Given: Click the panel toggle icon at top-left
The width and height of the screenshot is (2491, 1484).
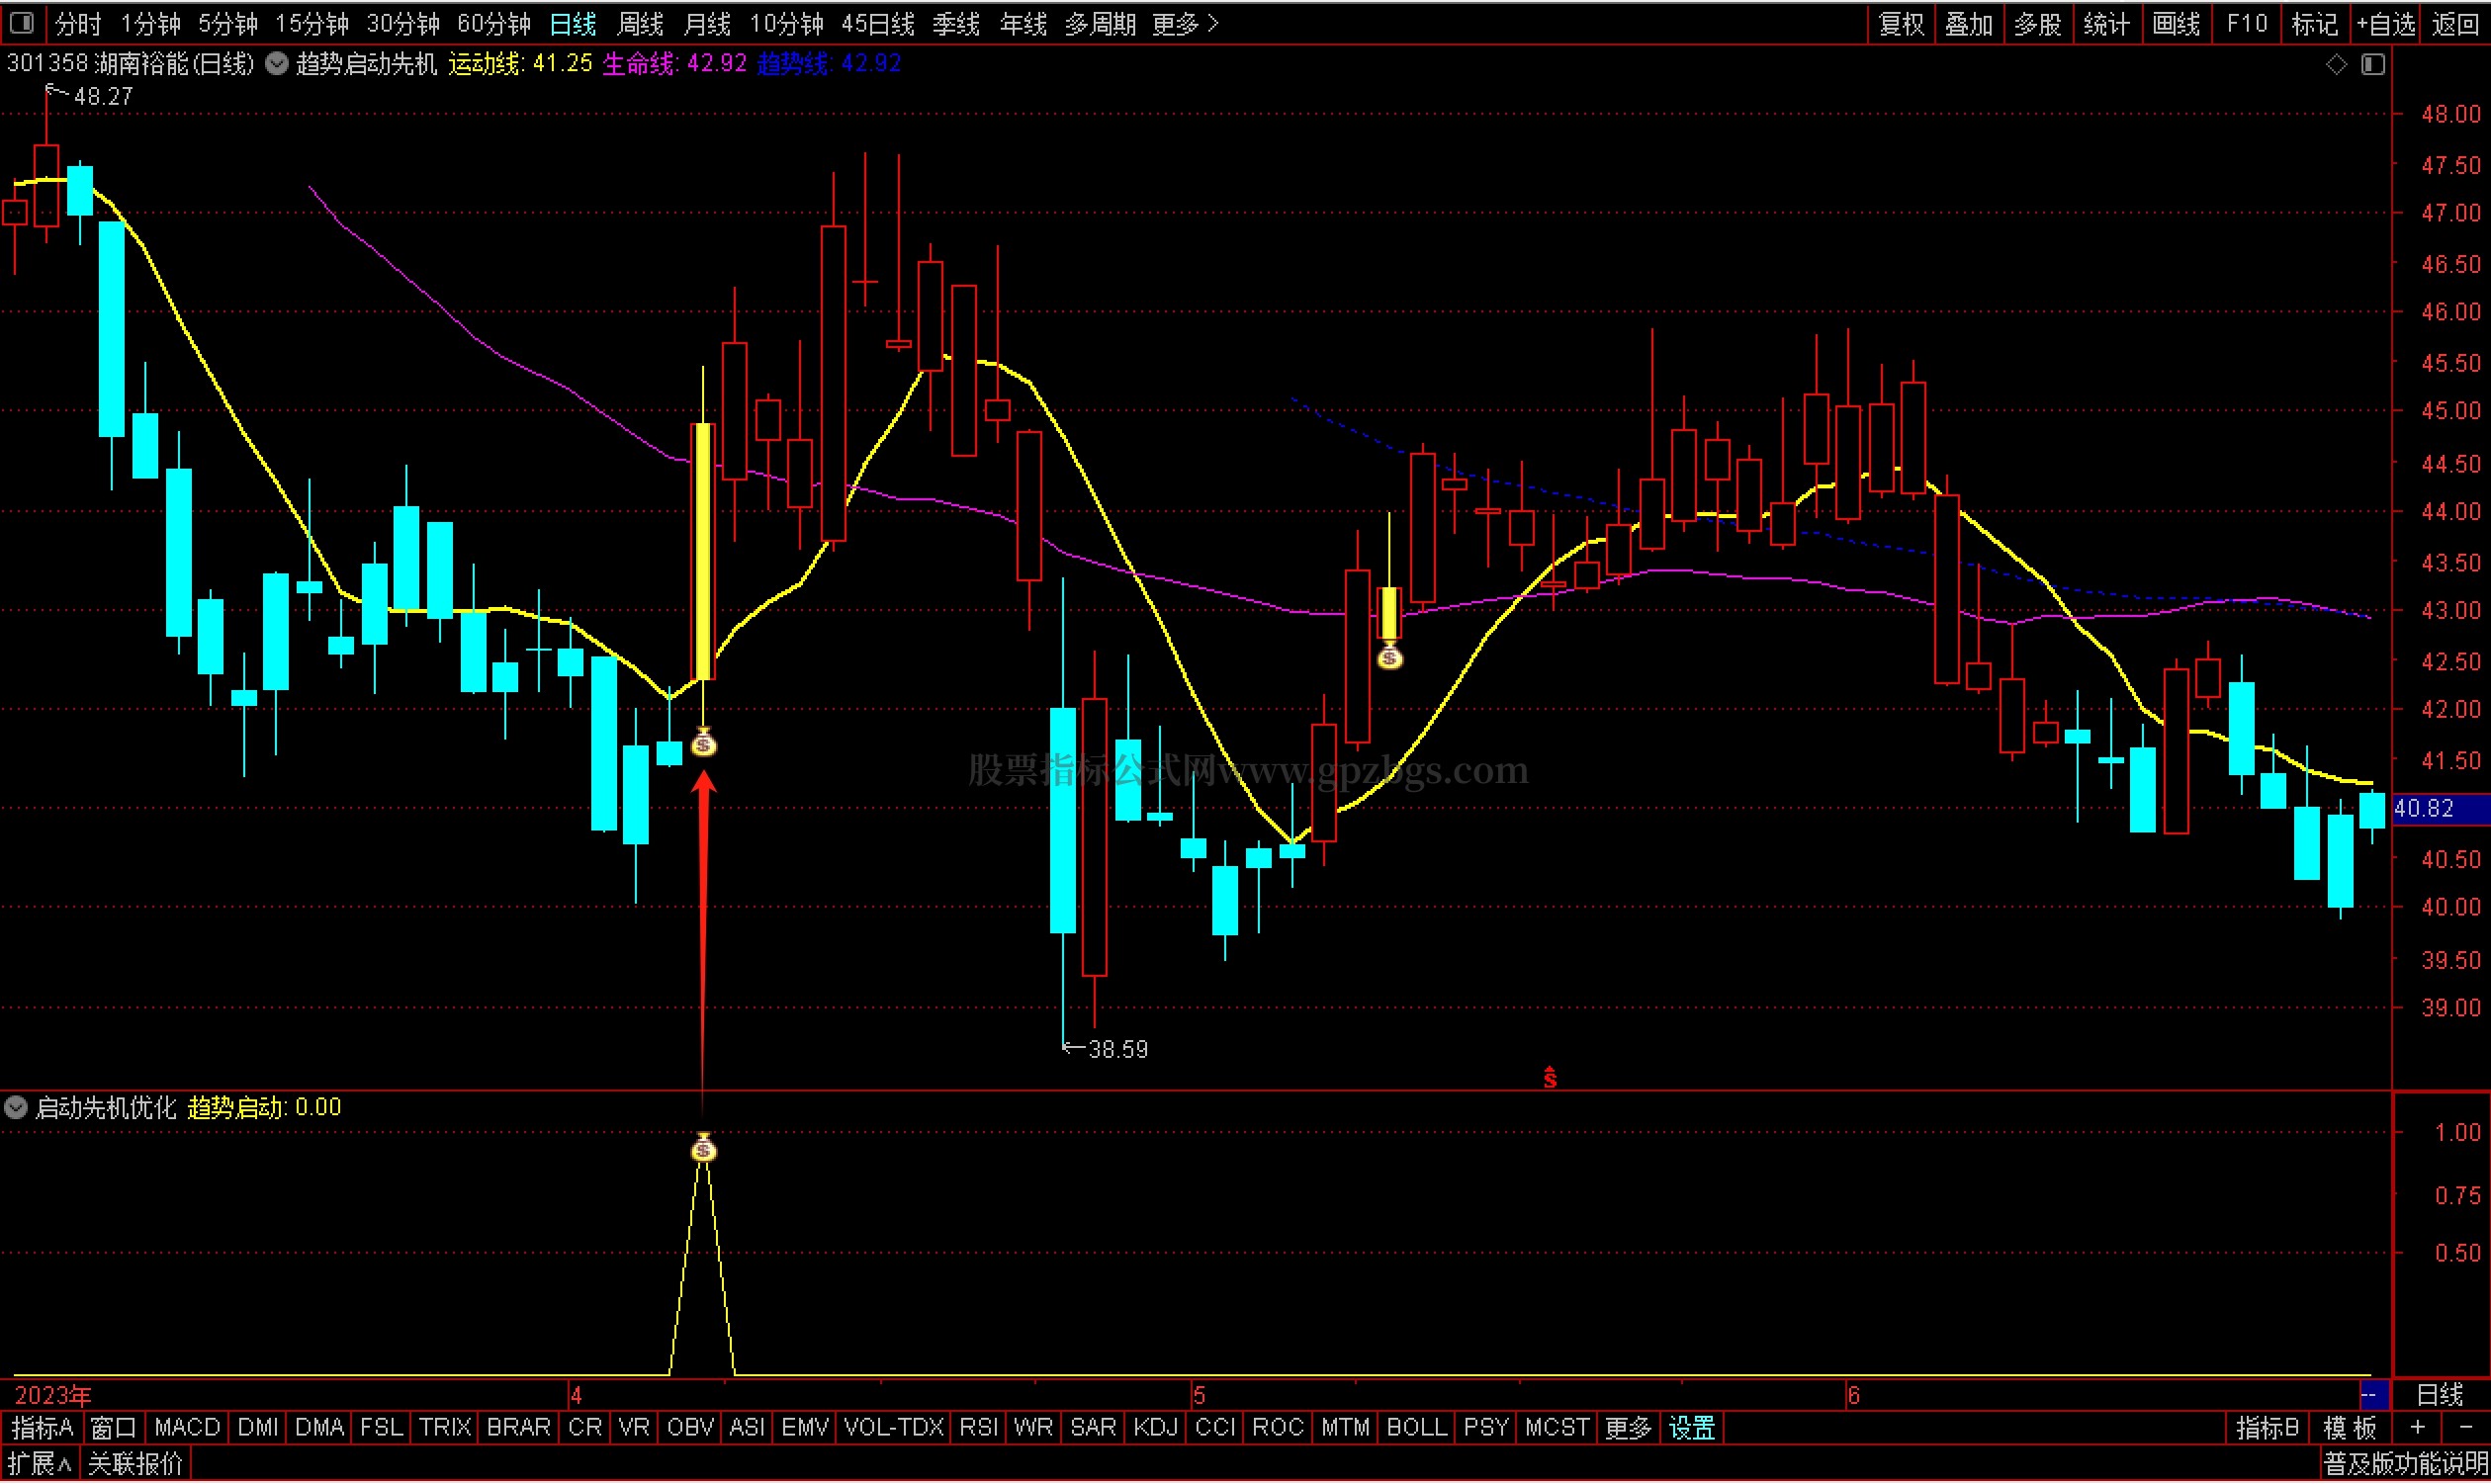Looking at the screenshot, I should (22, 22).
